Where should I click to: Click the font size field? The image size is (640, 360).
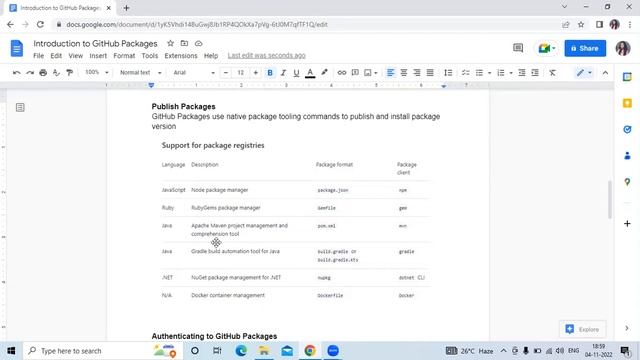[x=240, y=73]
